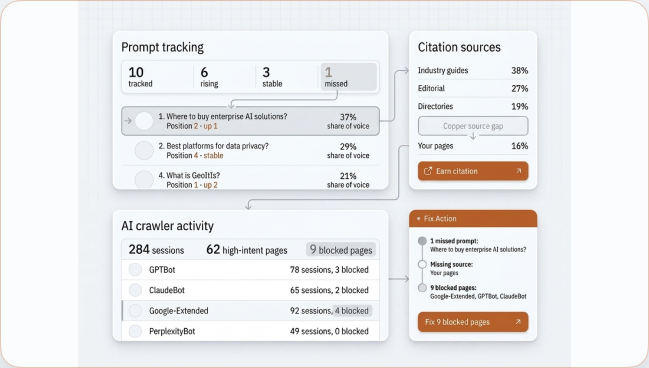The image size is (649, 368).
Task: Click the '9 blocked pages' badge
Action: (341, 250)
